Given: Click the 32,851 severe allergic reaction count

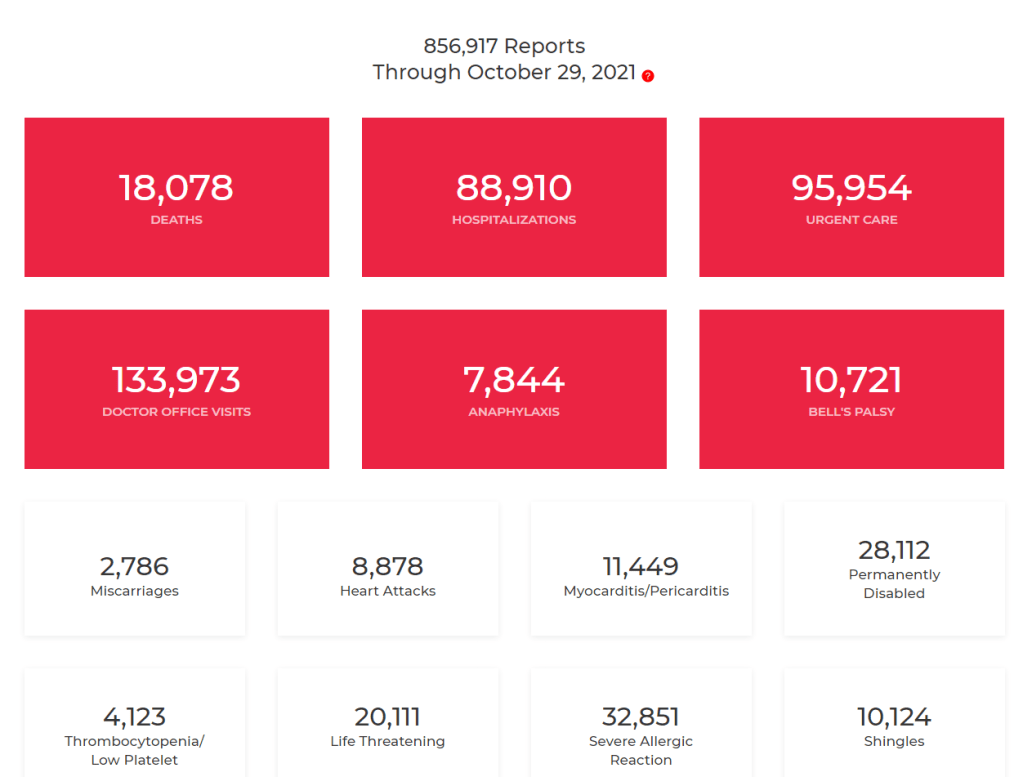Looking at the screenshot, I should coord(641,717).
